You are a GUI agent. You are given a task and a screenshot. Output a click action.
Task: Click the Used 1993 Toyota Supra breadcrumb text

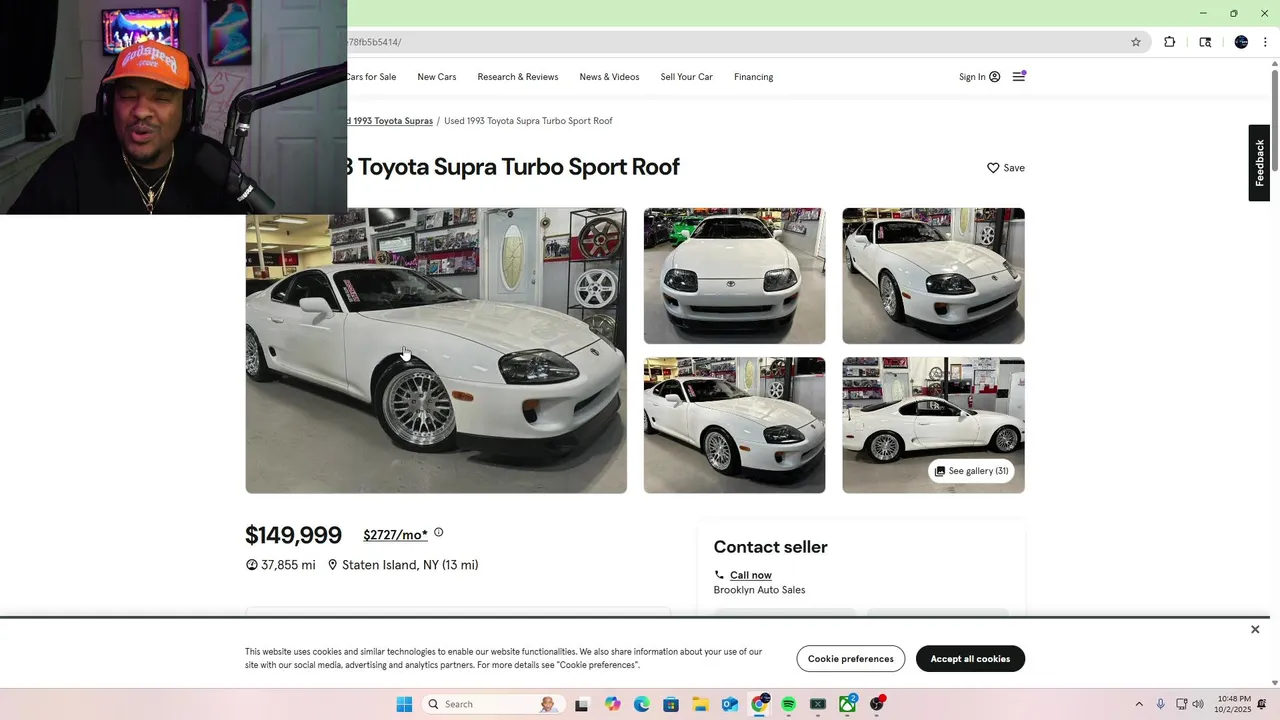(528, 121)
